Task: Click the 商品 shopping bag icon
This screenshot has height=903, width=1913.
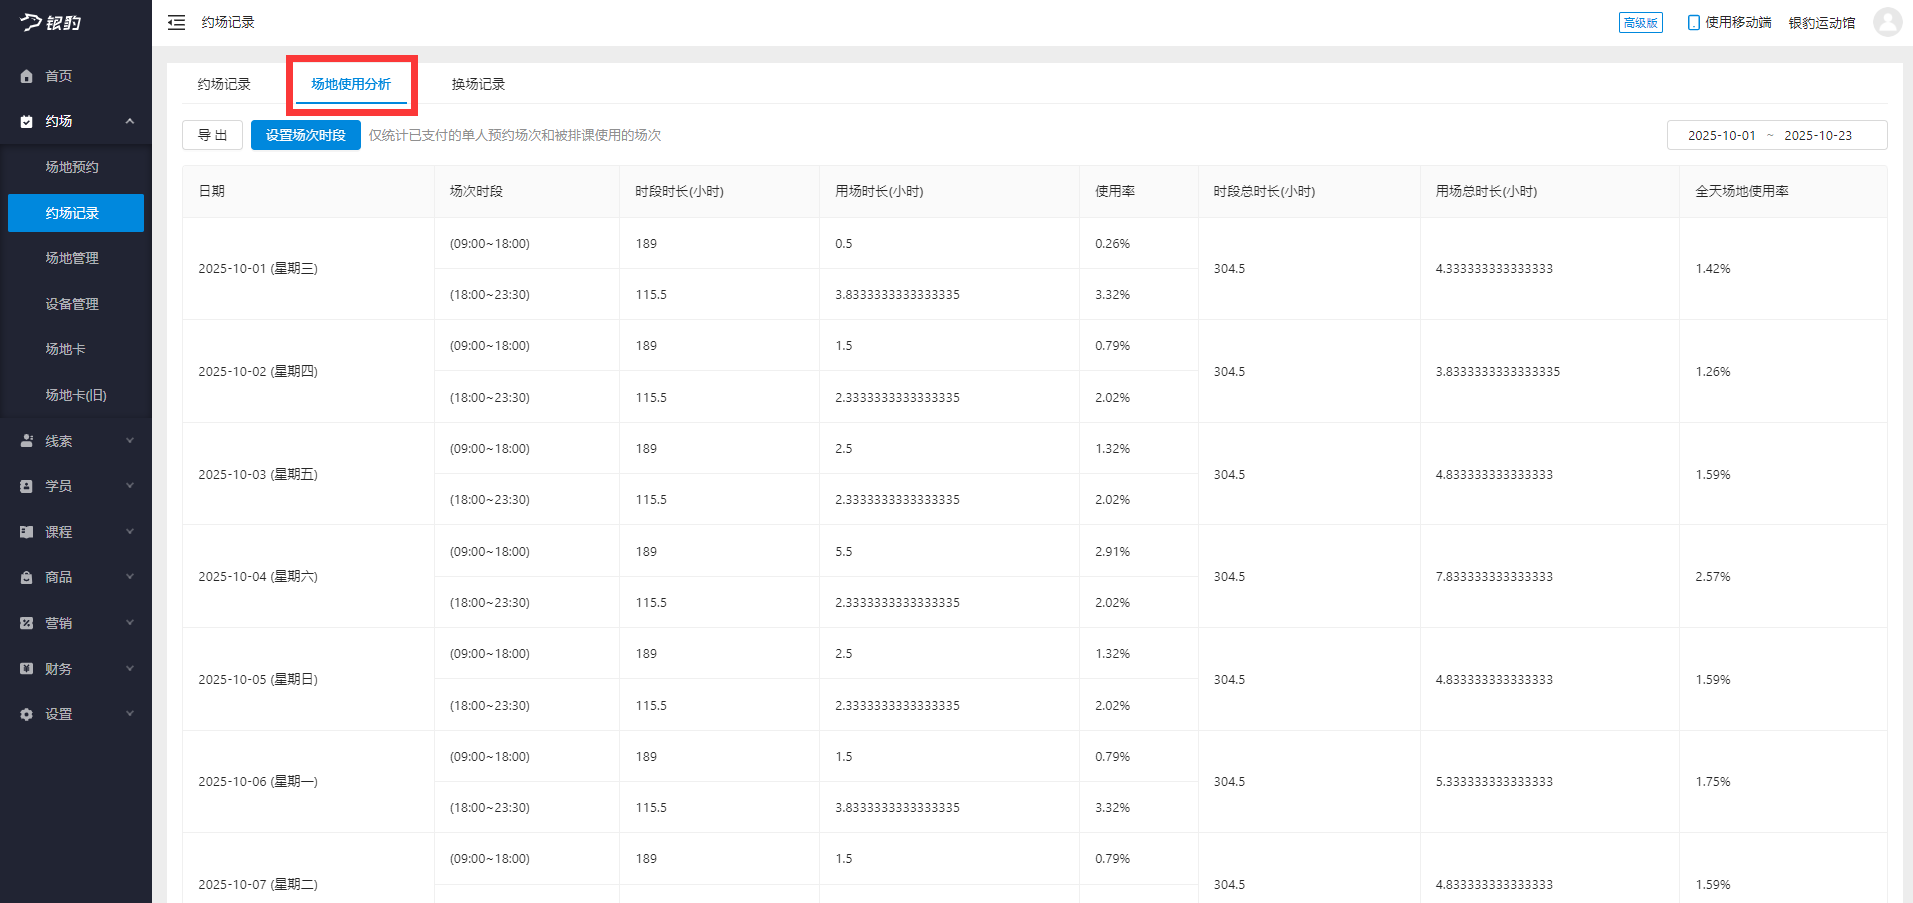Action: 27,577
